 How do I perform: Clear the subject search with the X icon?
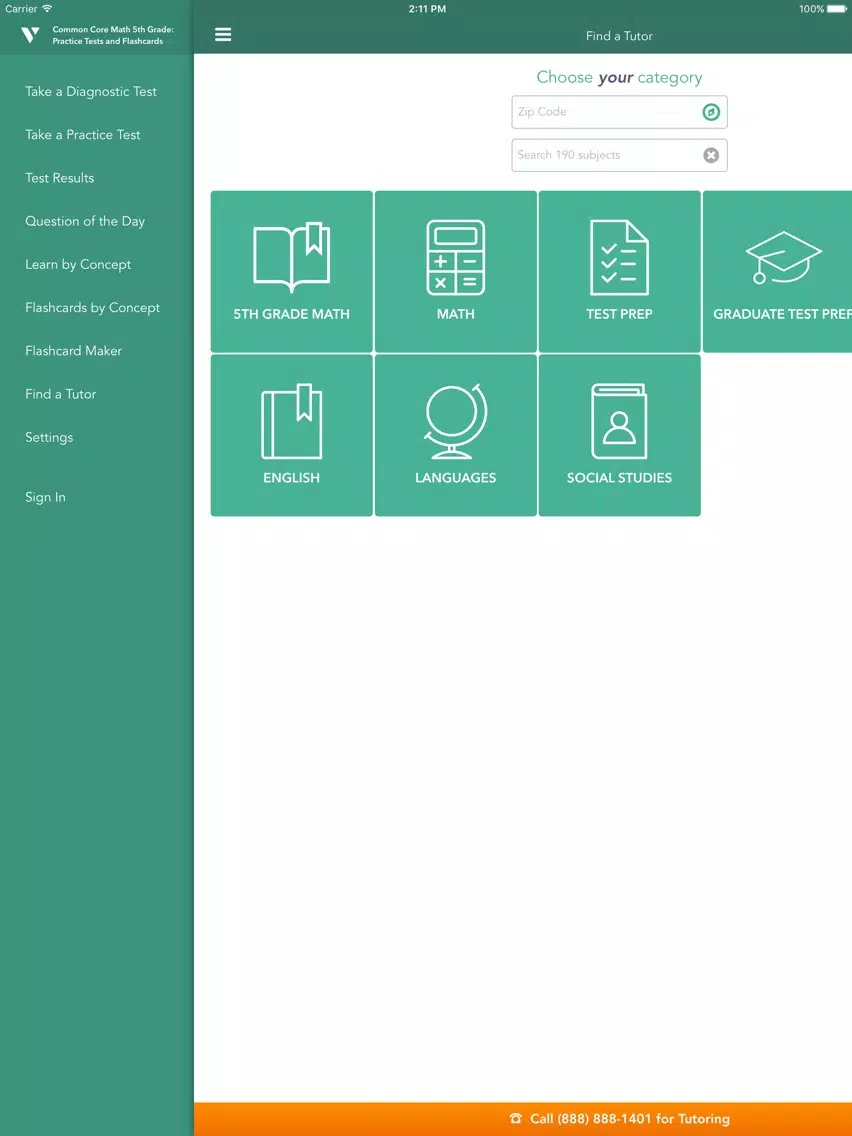(711, 155)
